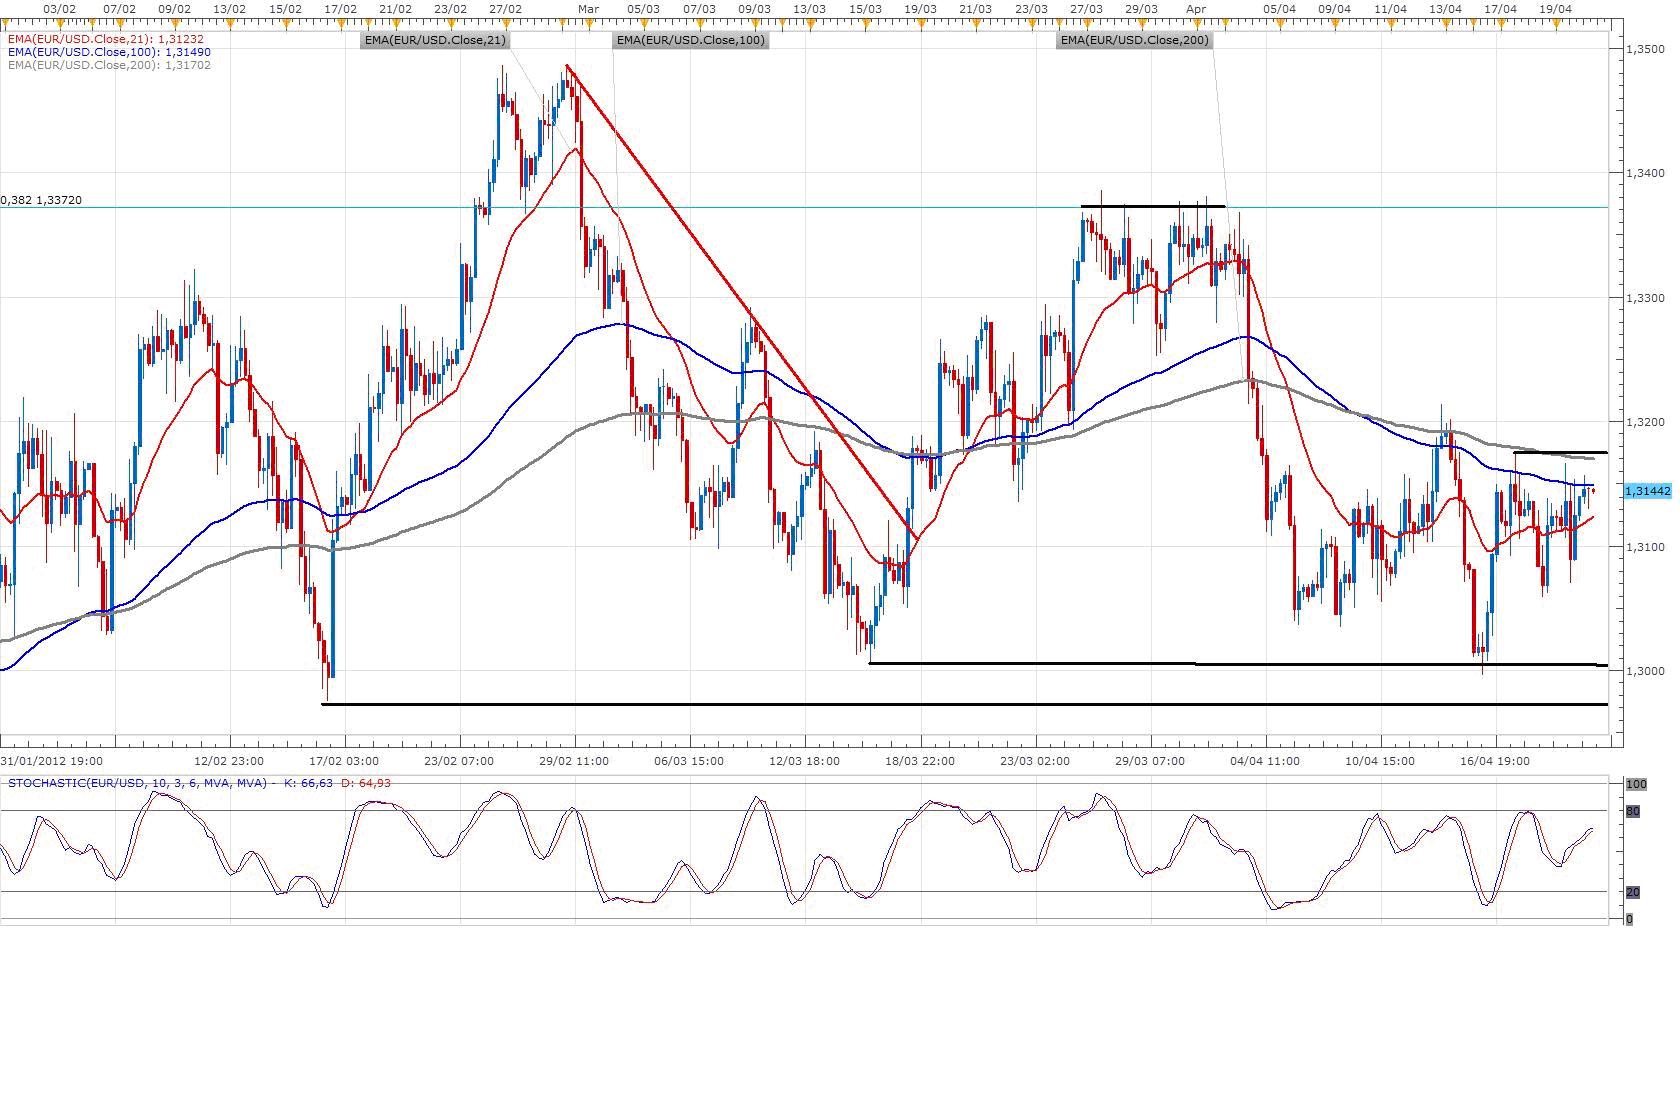
Task: Click the 17/02 top date label
Action: click(x=341, y=8)
